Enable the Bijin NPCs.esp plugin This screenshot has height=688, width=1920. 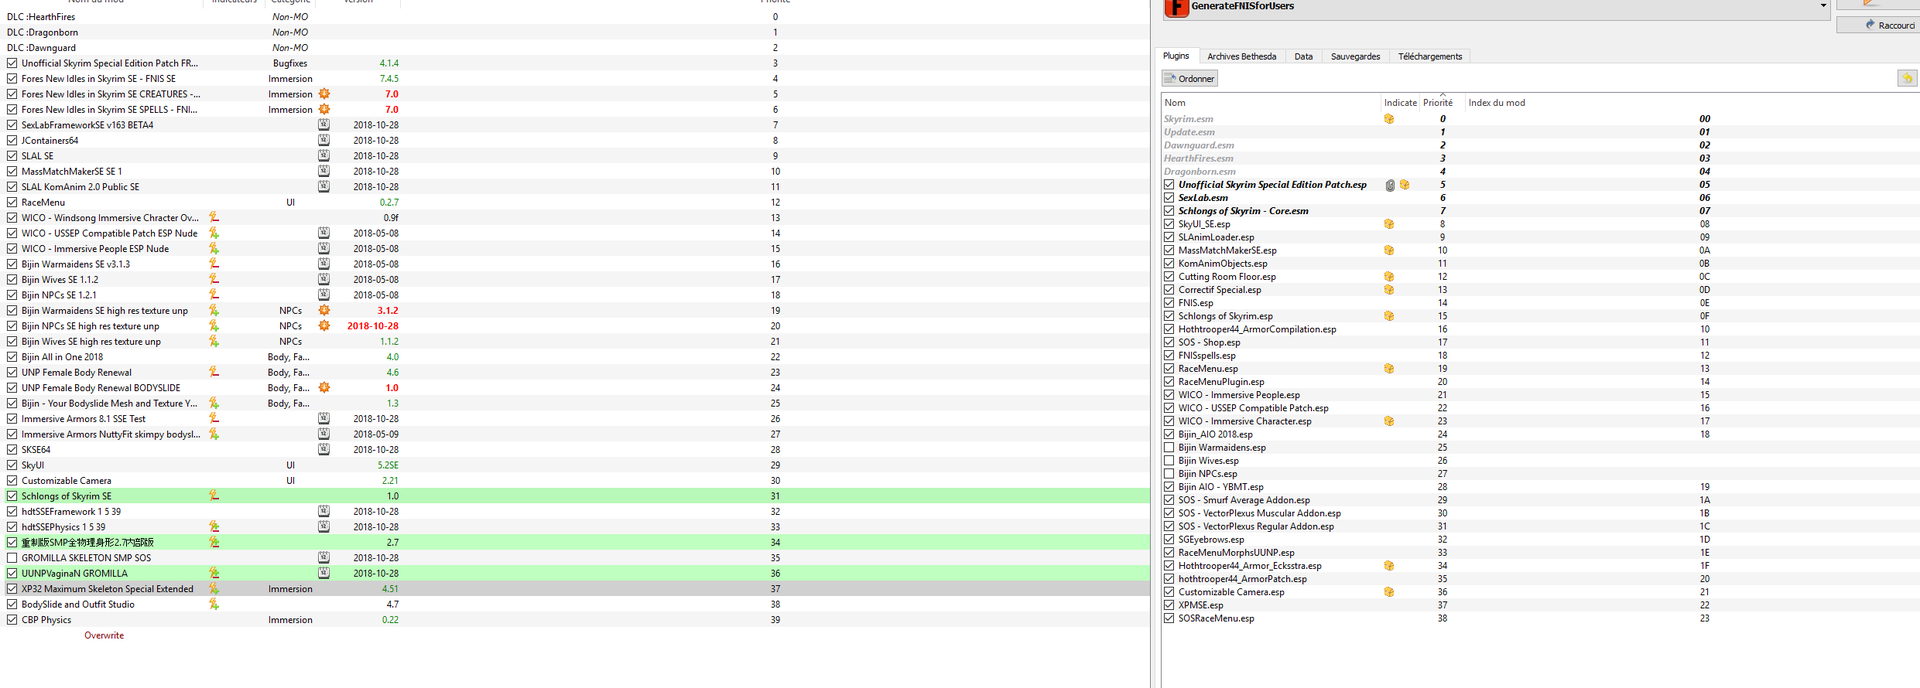click(1168, 474)
